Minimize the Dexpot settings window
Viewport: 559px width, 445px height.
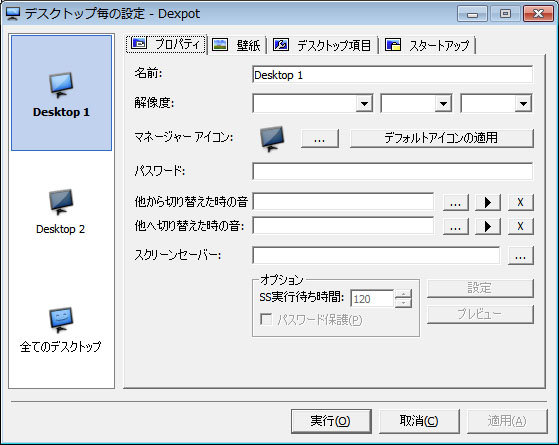tap(472, 14)
